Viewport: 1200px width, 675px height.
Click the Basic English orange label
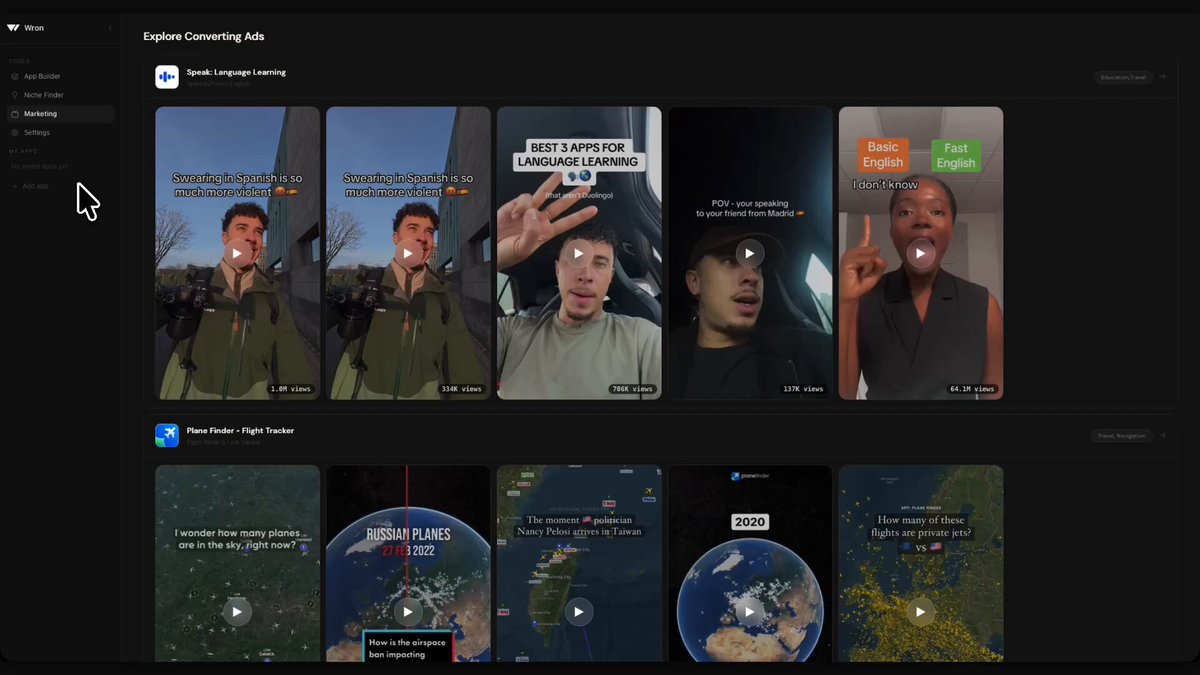883,155
